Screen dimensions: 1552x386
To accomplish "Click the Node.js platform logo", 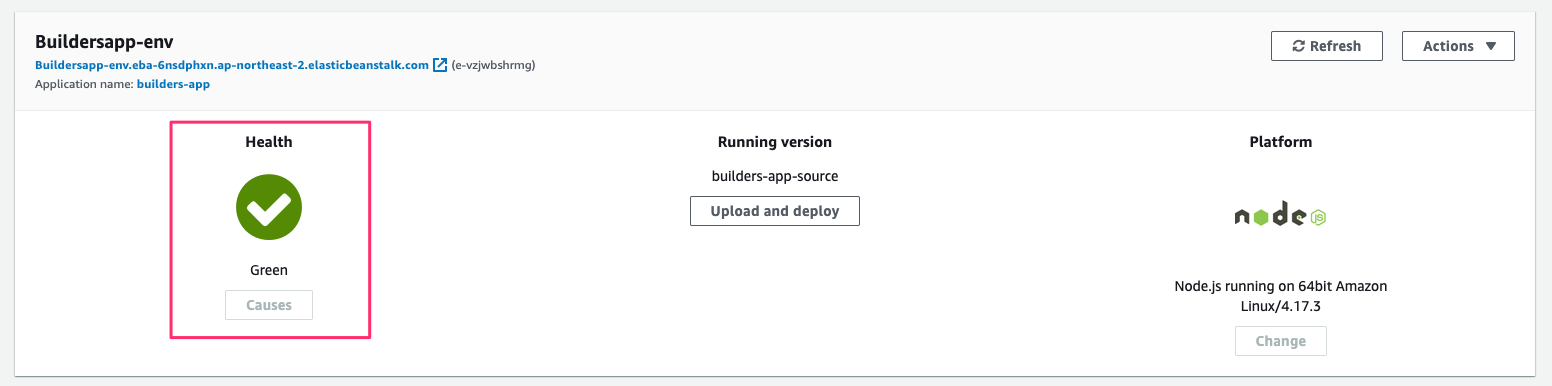I will 1280,215.
